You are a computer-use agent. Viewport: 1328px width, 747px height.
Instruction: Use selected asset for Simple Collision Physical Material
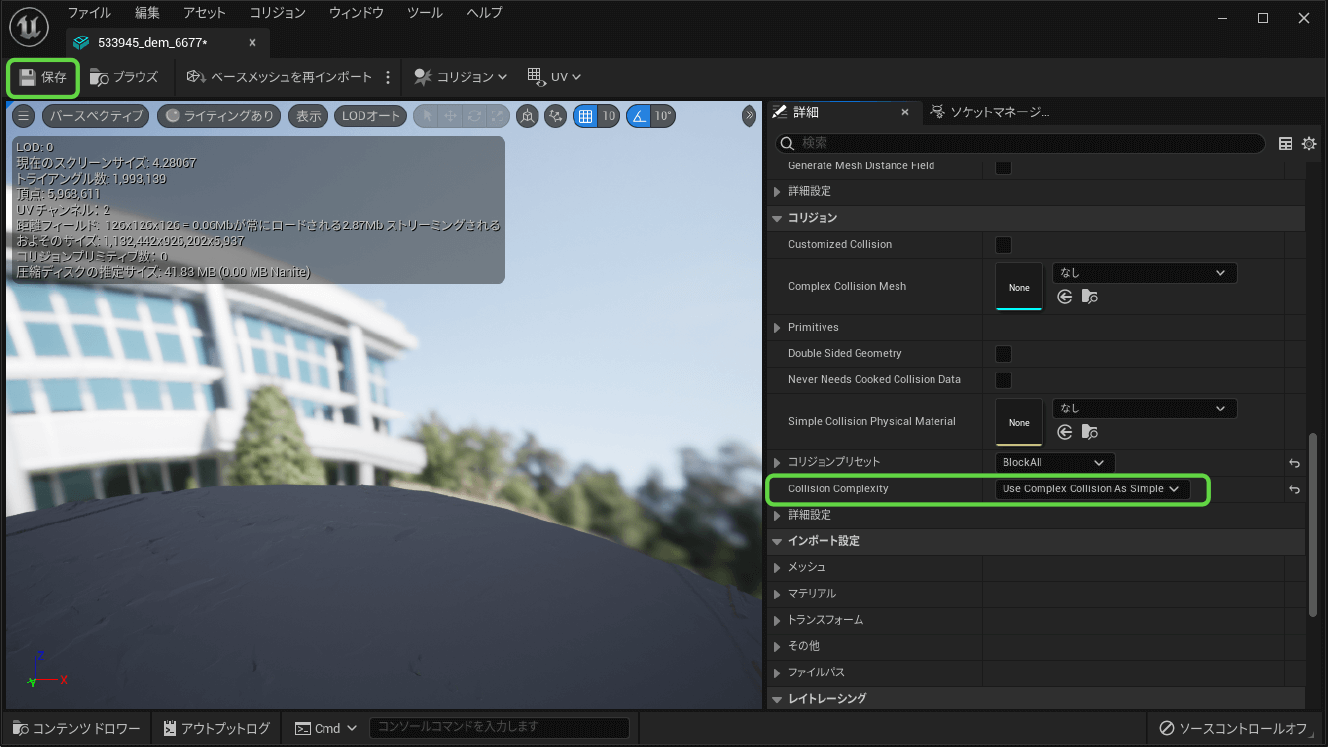coord(1064,432)
